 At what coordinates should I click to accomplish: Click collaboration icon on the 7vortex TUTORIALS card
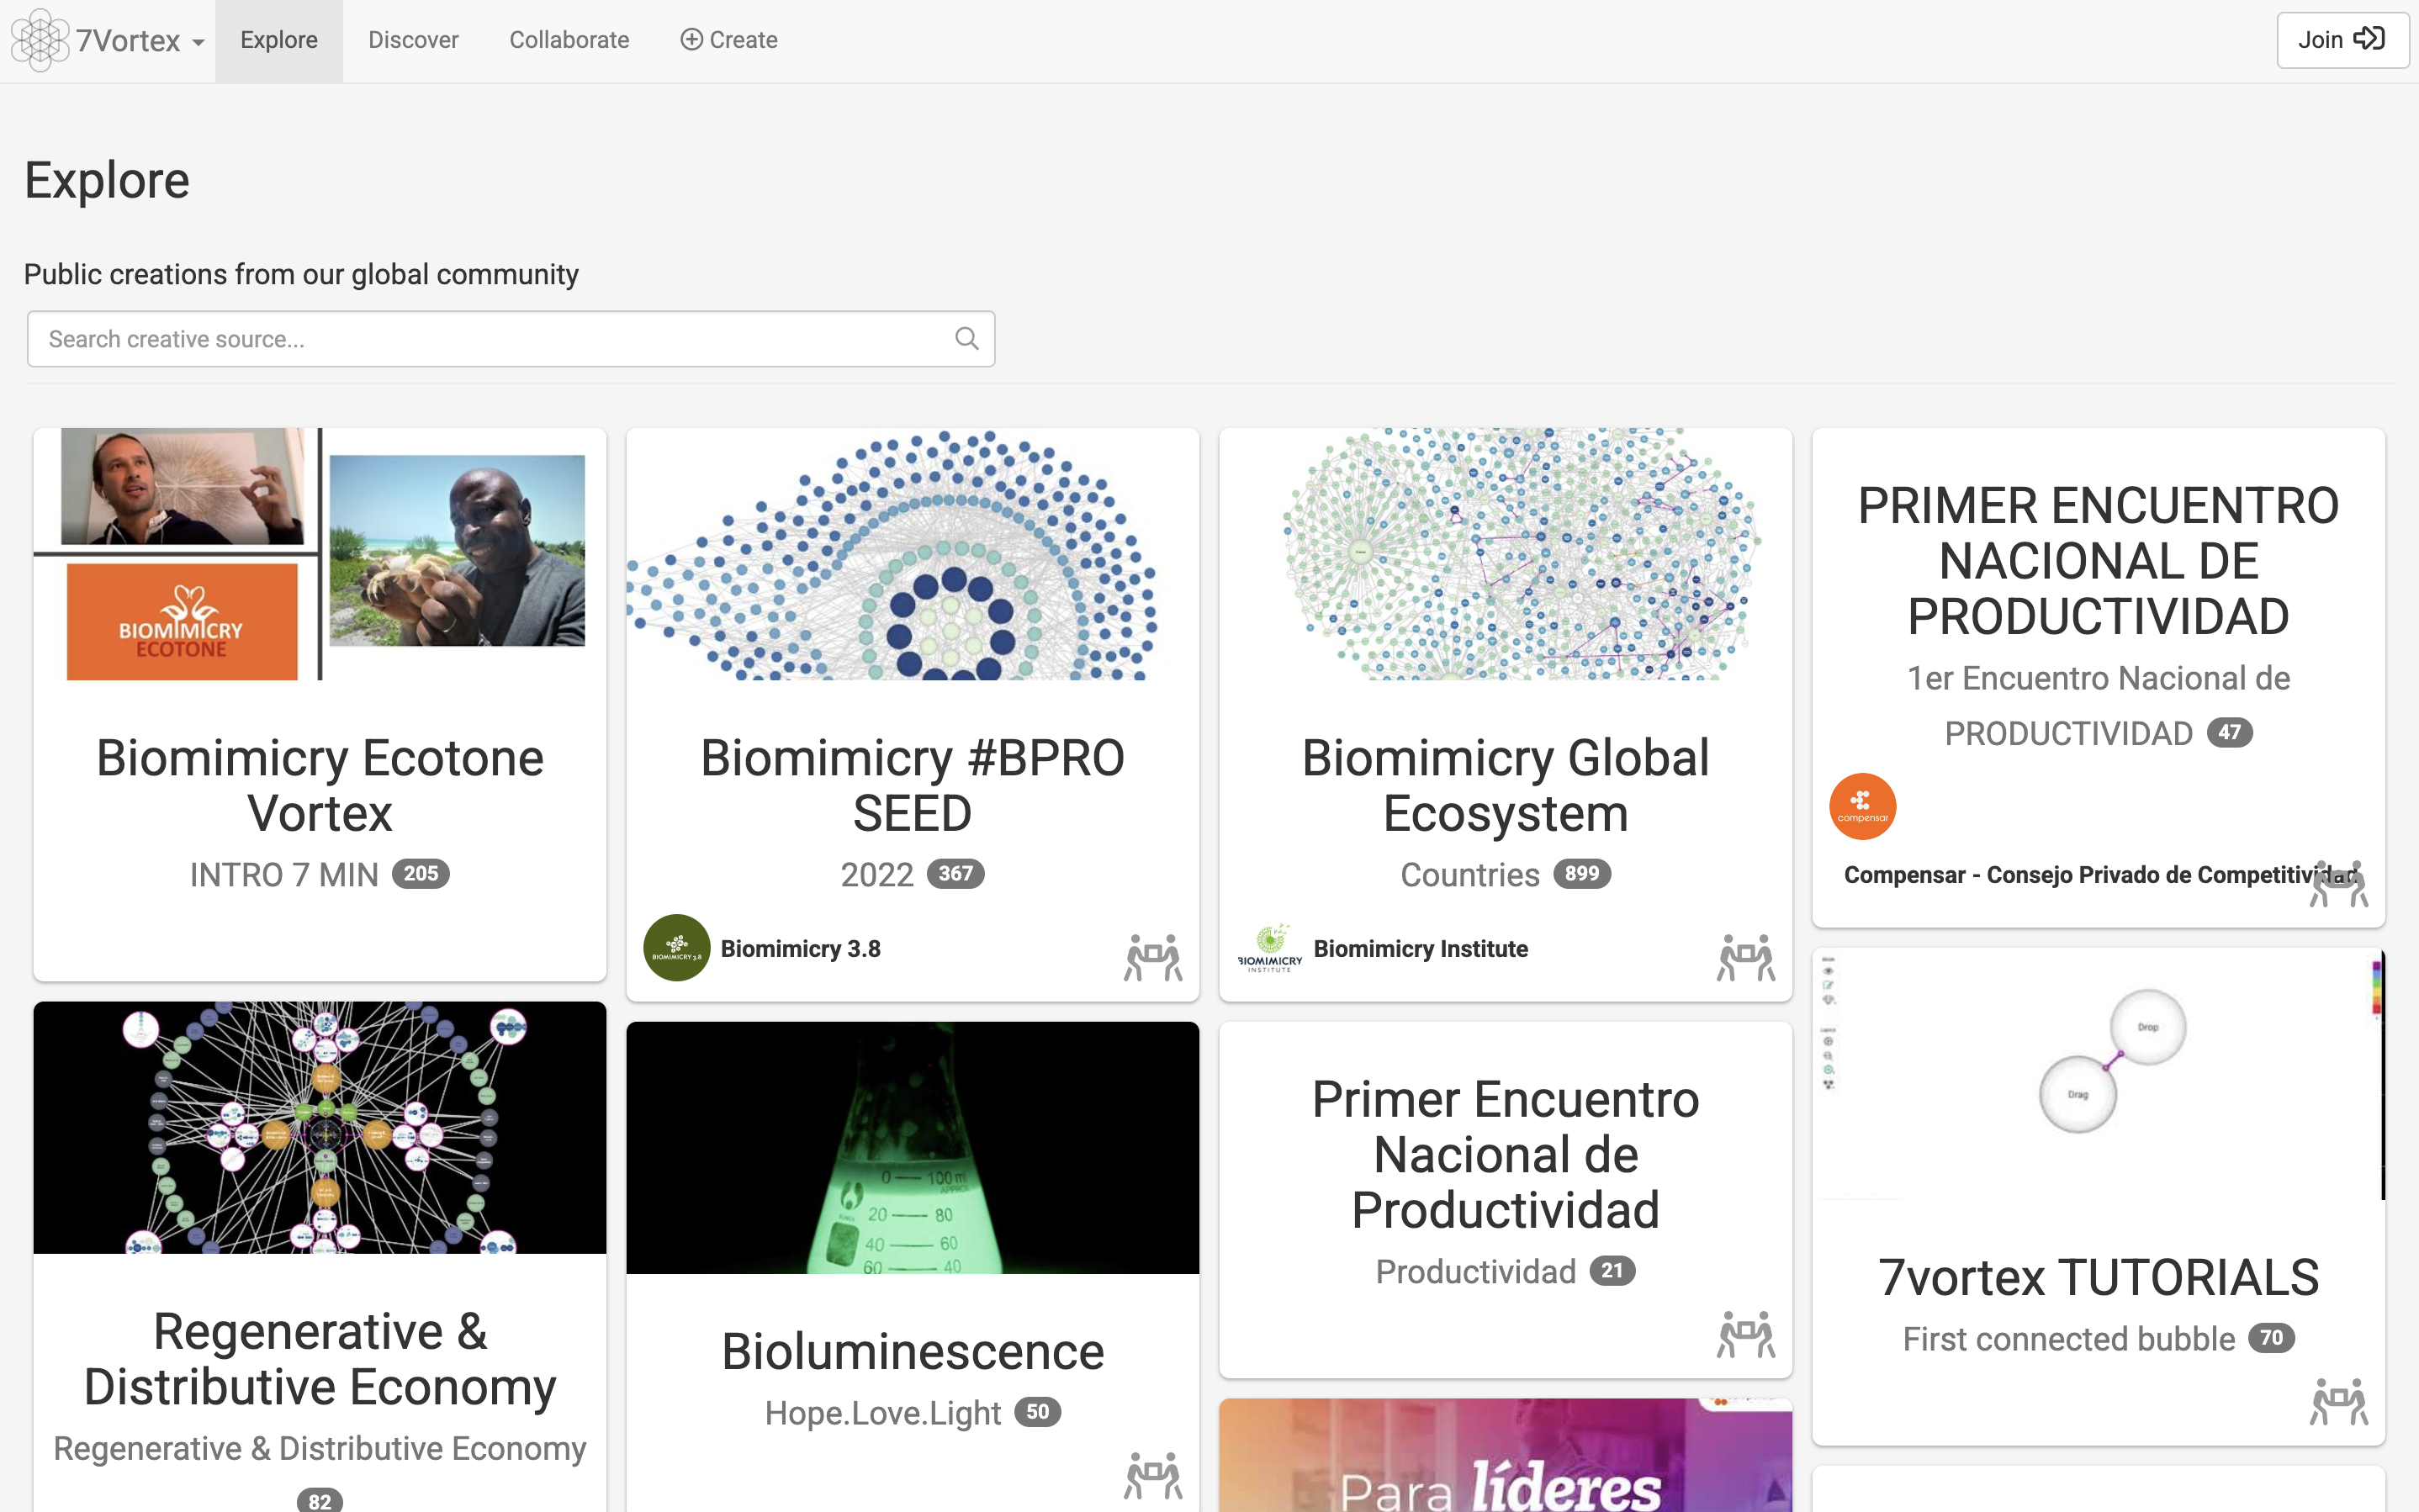point(2339,1401)
